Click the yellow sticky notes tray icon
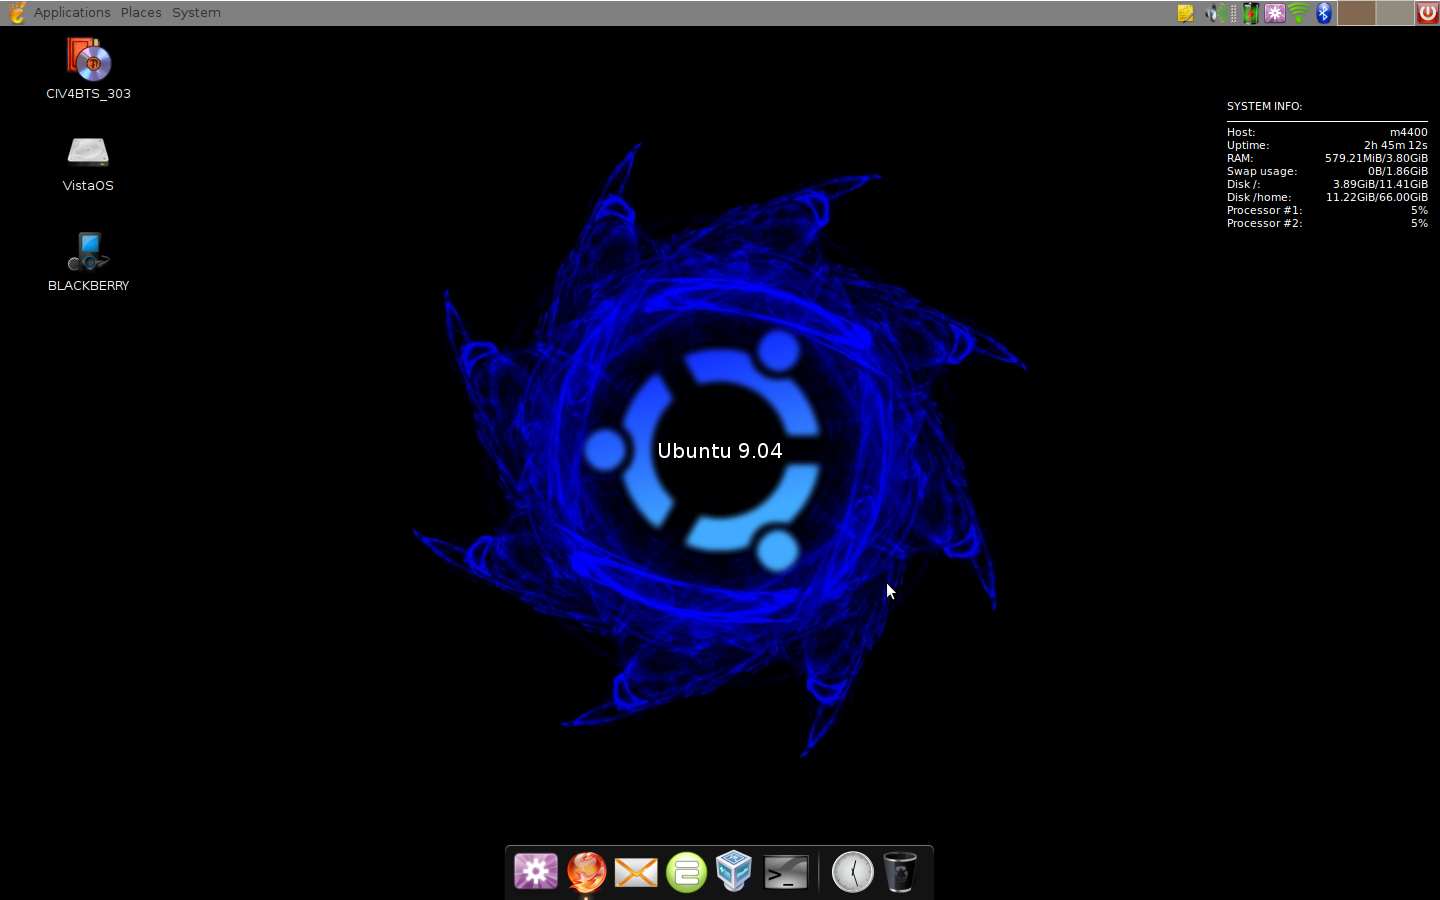The height and width of the screenshot is (900, 1440). coord(1186,13)
